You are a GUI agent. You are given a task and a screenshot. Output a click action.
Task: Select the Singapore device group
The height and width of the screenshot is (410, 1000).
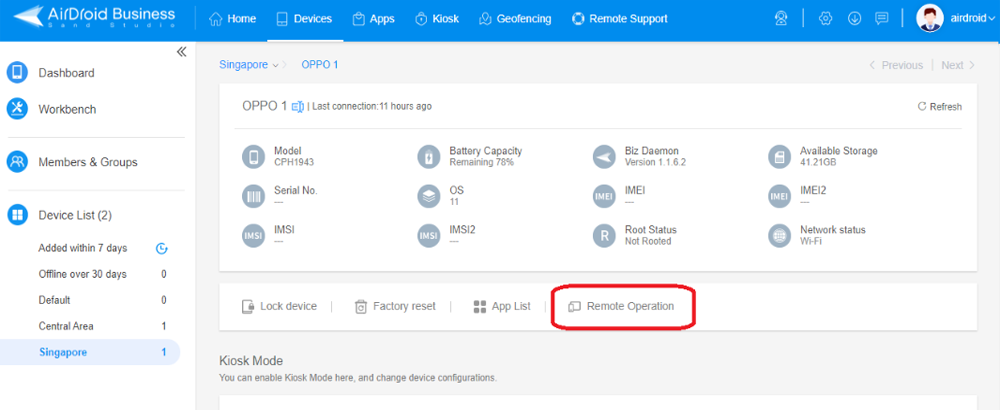coord(89,352)
